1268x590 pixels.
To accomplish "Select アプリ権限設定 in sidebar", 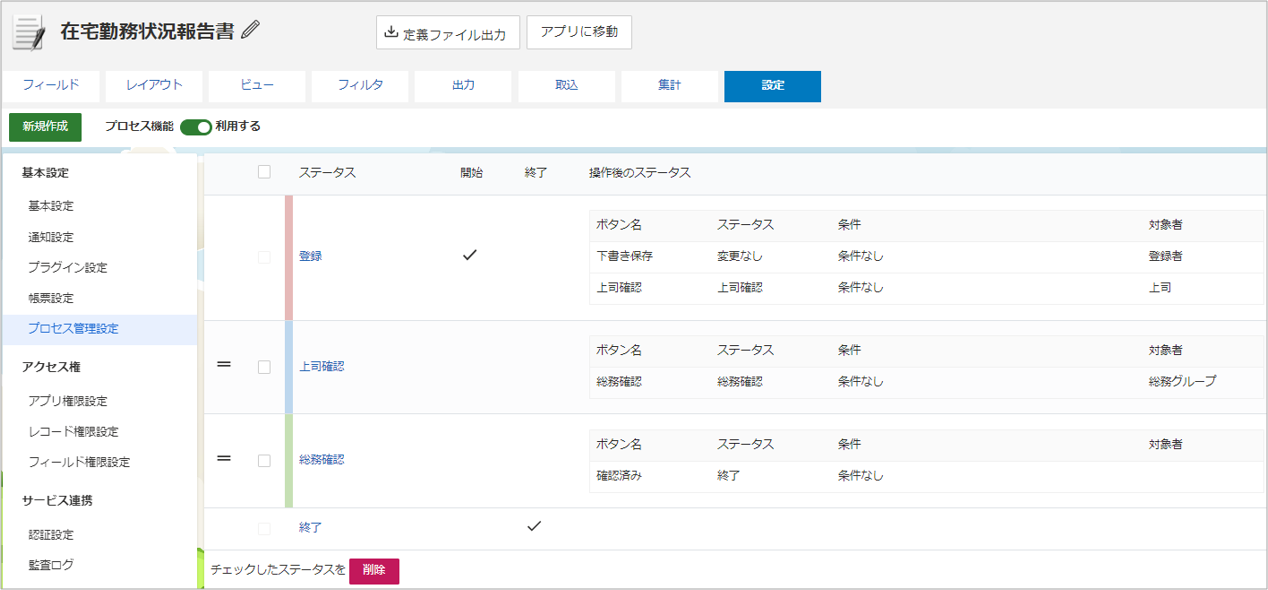I will coord(100,401).
